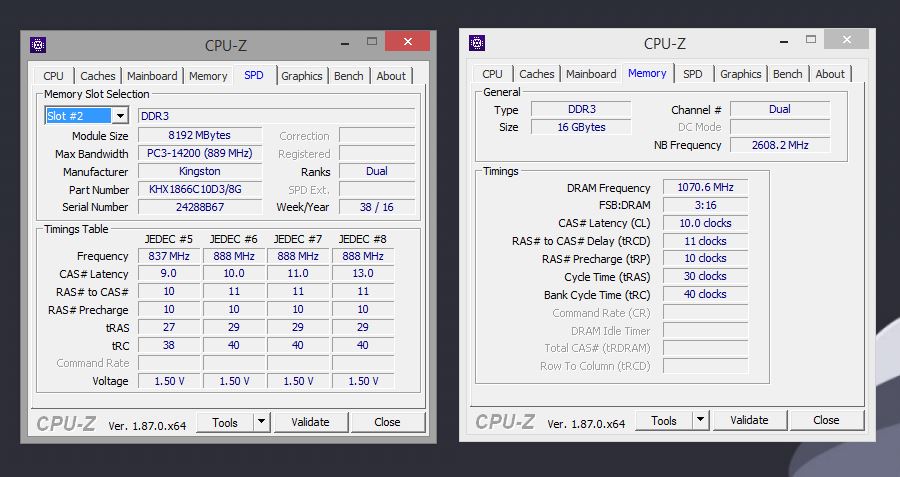This screenshot has width=900, height=477.
Task: Click the DDR3 field beside slot selector
Action: [x=276, y=116]
